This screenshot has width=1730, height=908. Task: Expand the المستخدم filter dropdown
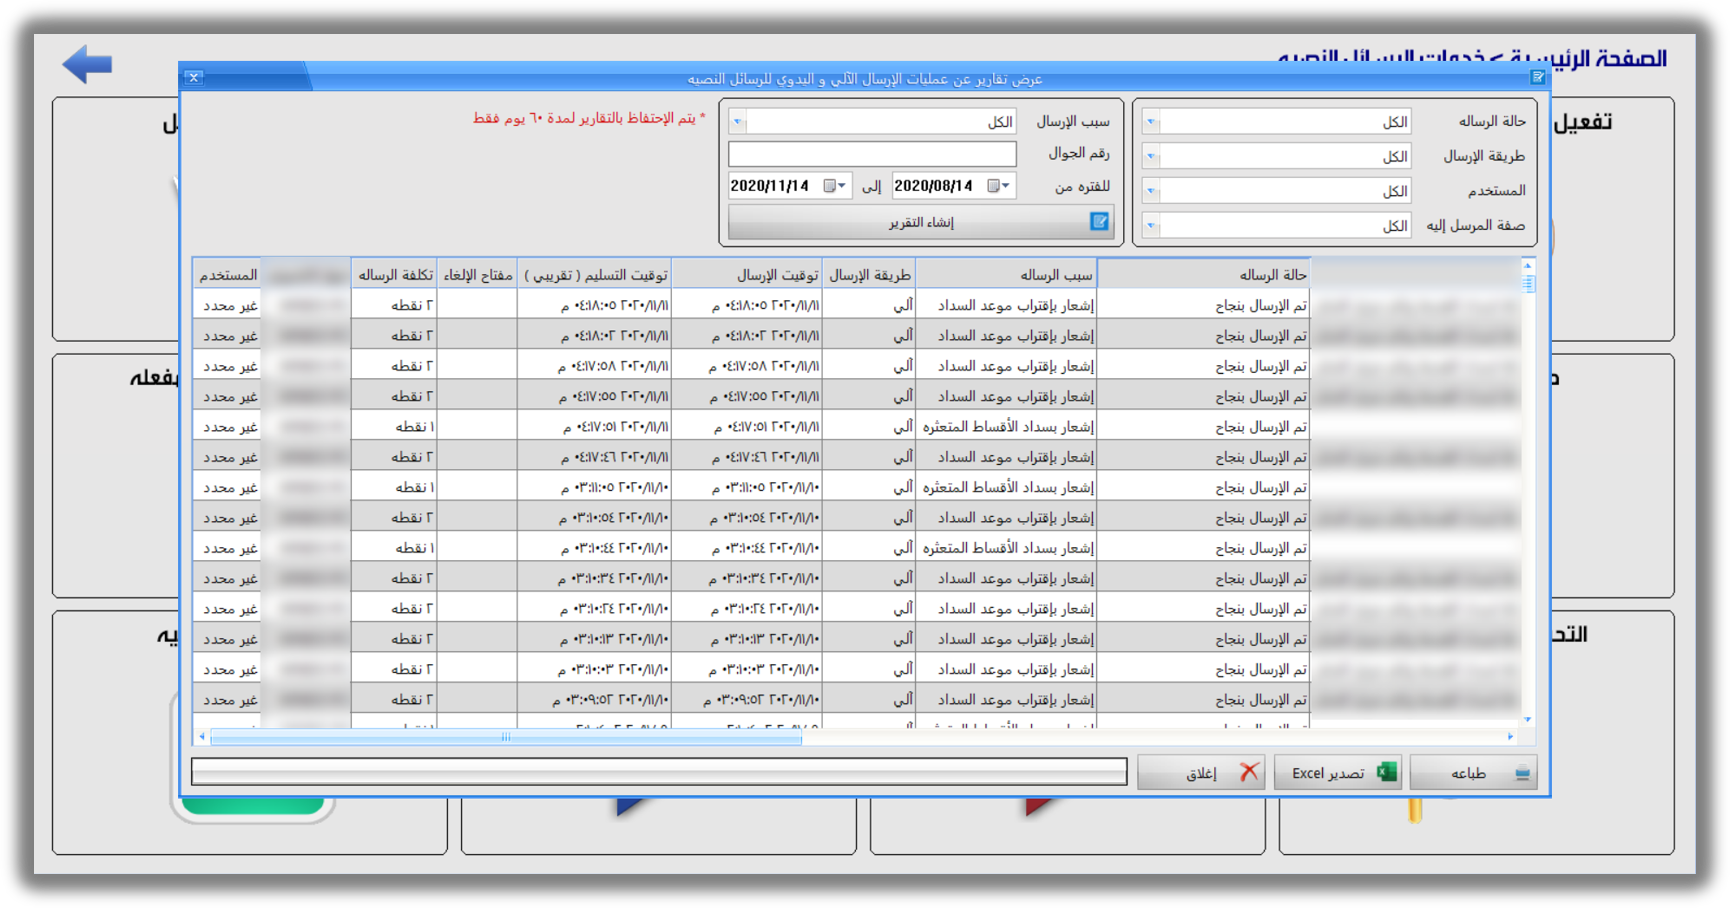coord(1151,191)
